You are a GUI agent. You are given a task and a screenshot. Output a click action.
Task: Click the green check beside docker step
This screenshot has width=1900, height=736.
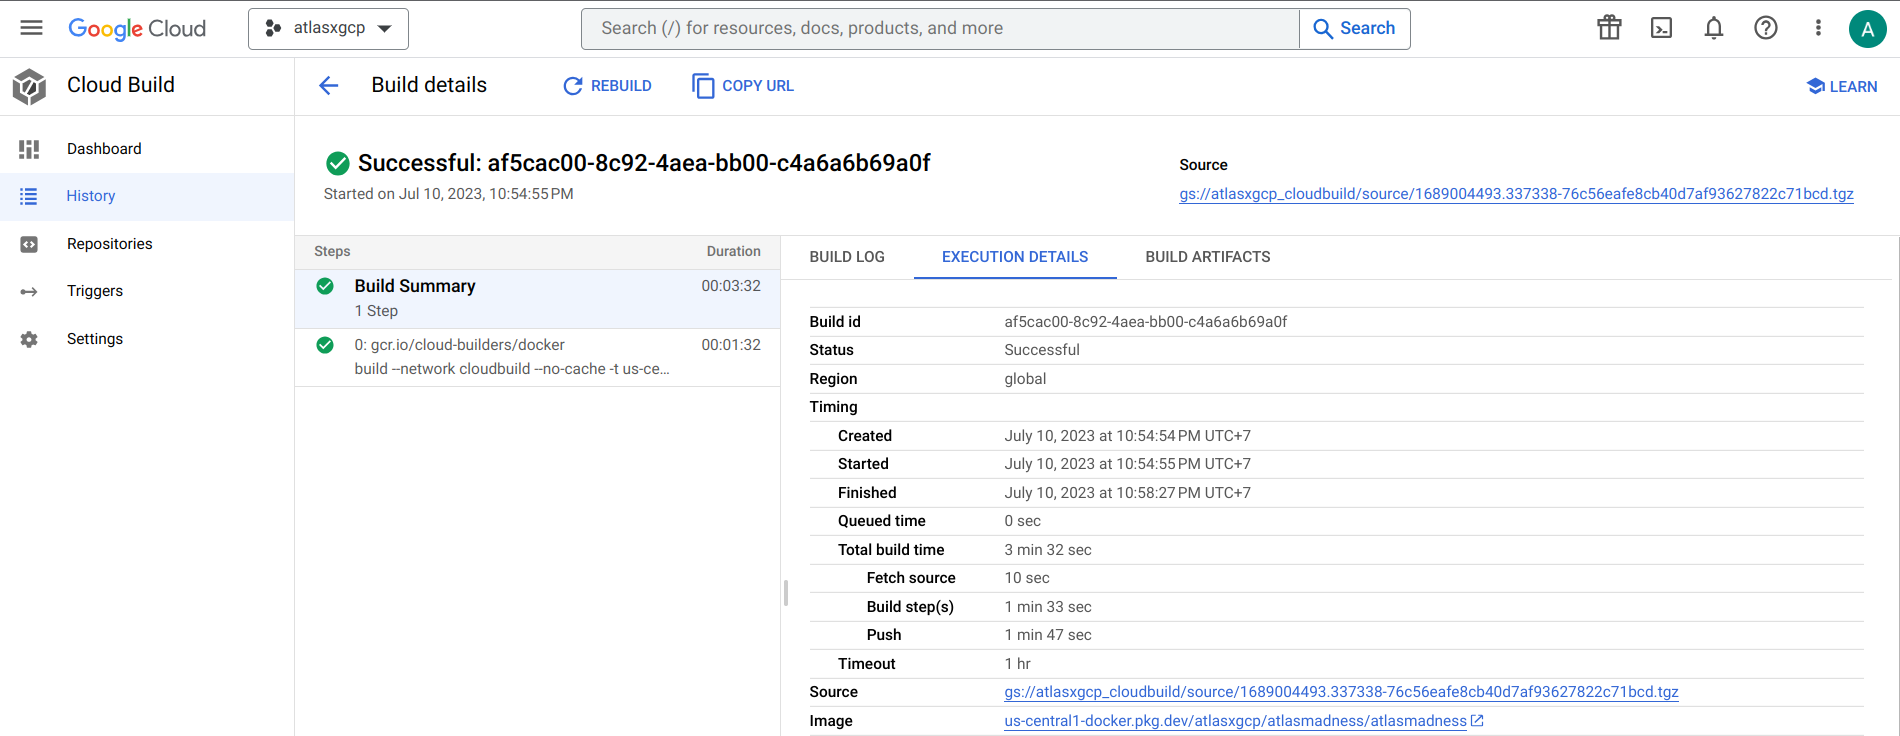point(325,345)
